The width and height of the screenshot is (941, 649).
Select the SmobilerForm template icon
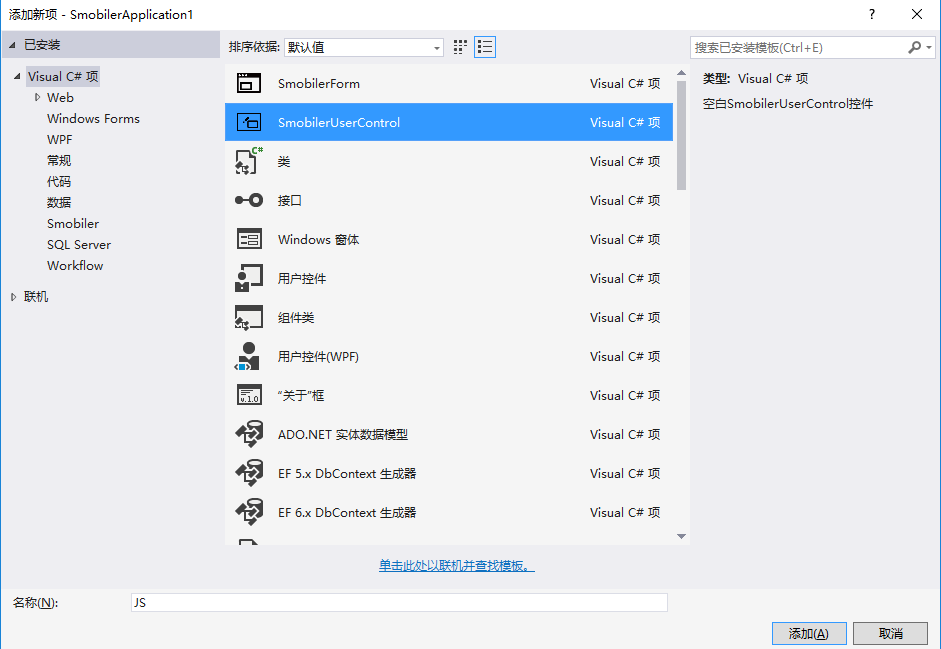249,83
